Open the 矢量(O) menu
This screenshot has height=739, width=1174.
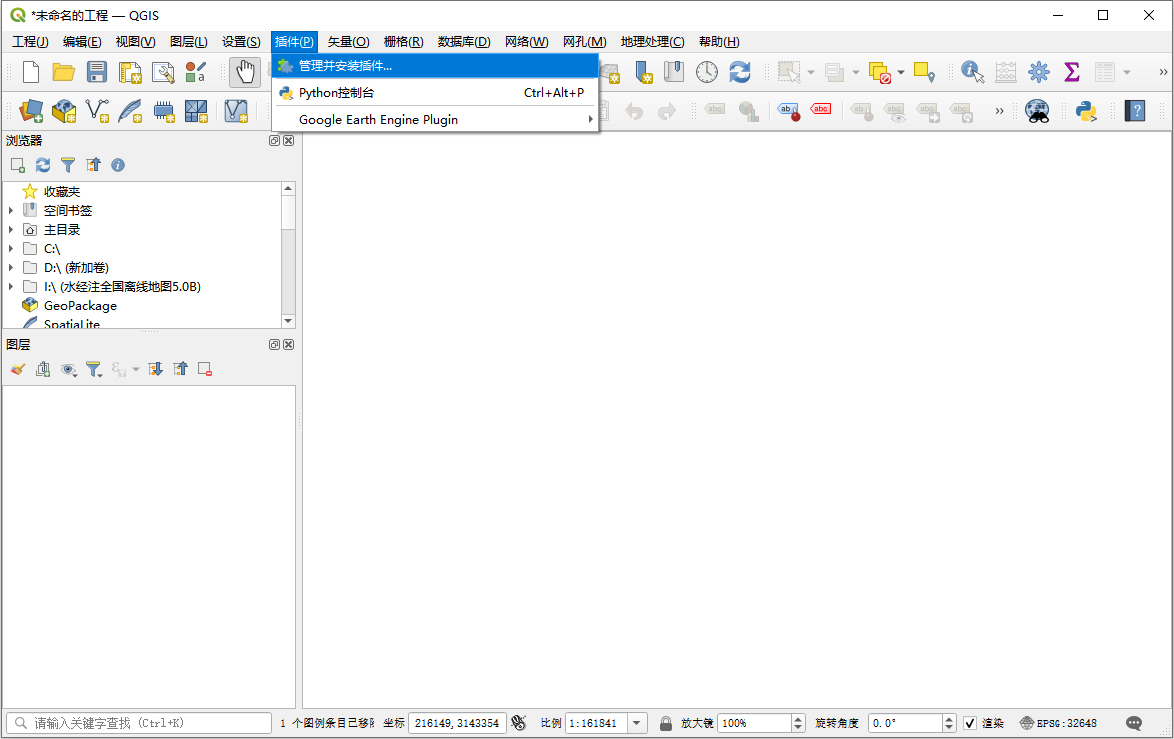point(348,42)
